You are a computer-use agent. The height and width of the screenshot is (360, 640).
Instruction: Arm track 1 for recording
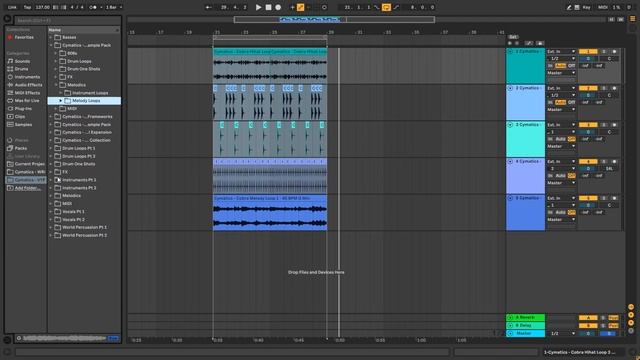click(x=614, y=51)
